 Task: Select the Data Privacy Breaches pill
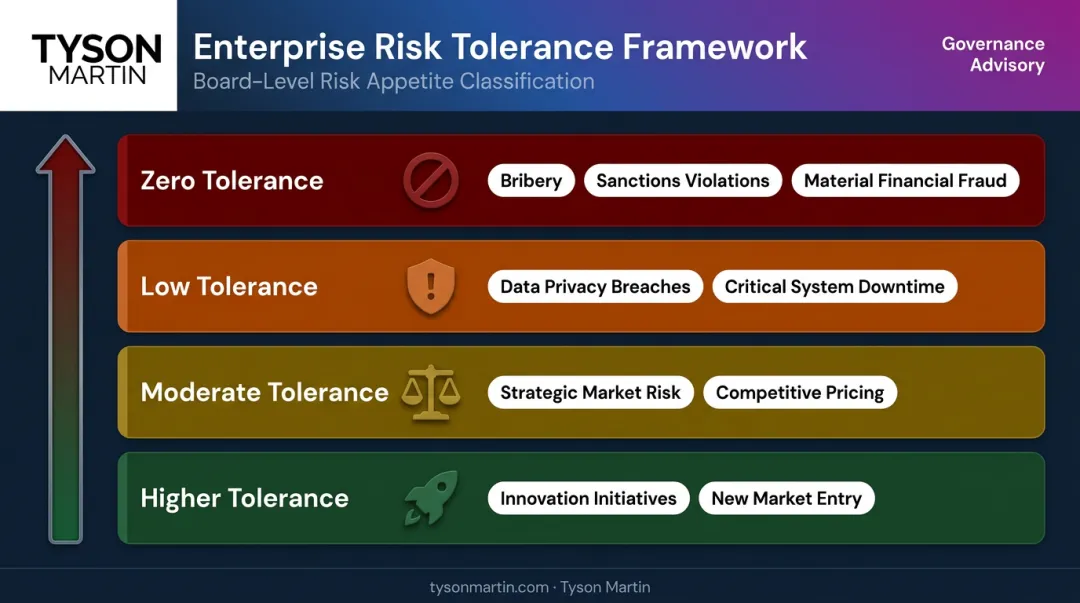(x=595, y=286)
